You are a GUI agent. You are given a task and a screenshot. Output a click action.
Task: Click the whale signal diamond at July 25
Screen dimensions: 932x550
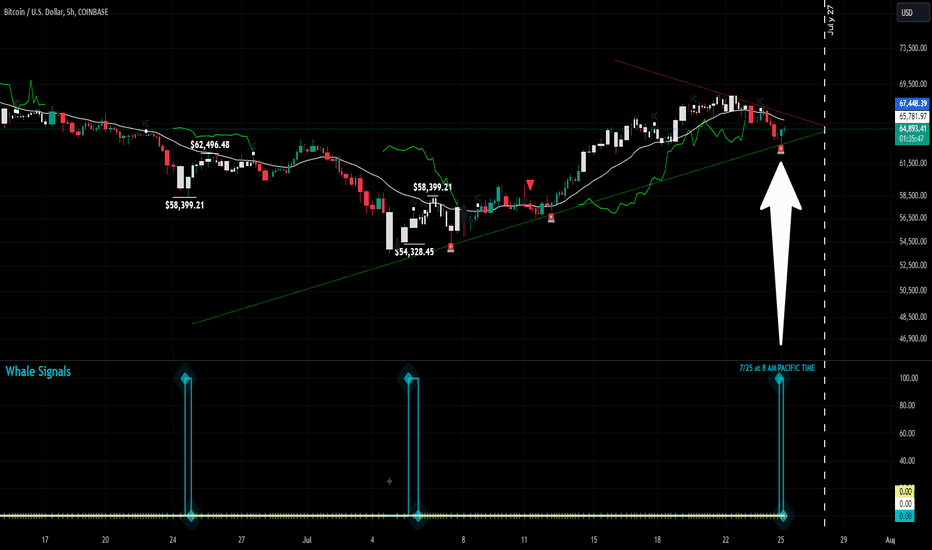pyautogui.click(x=779, y=378)
